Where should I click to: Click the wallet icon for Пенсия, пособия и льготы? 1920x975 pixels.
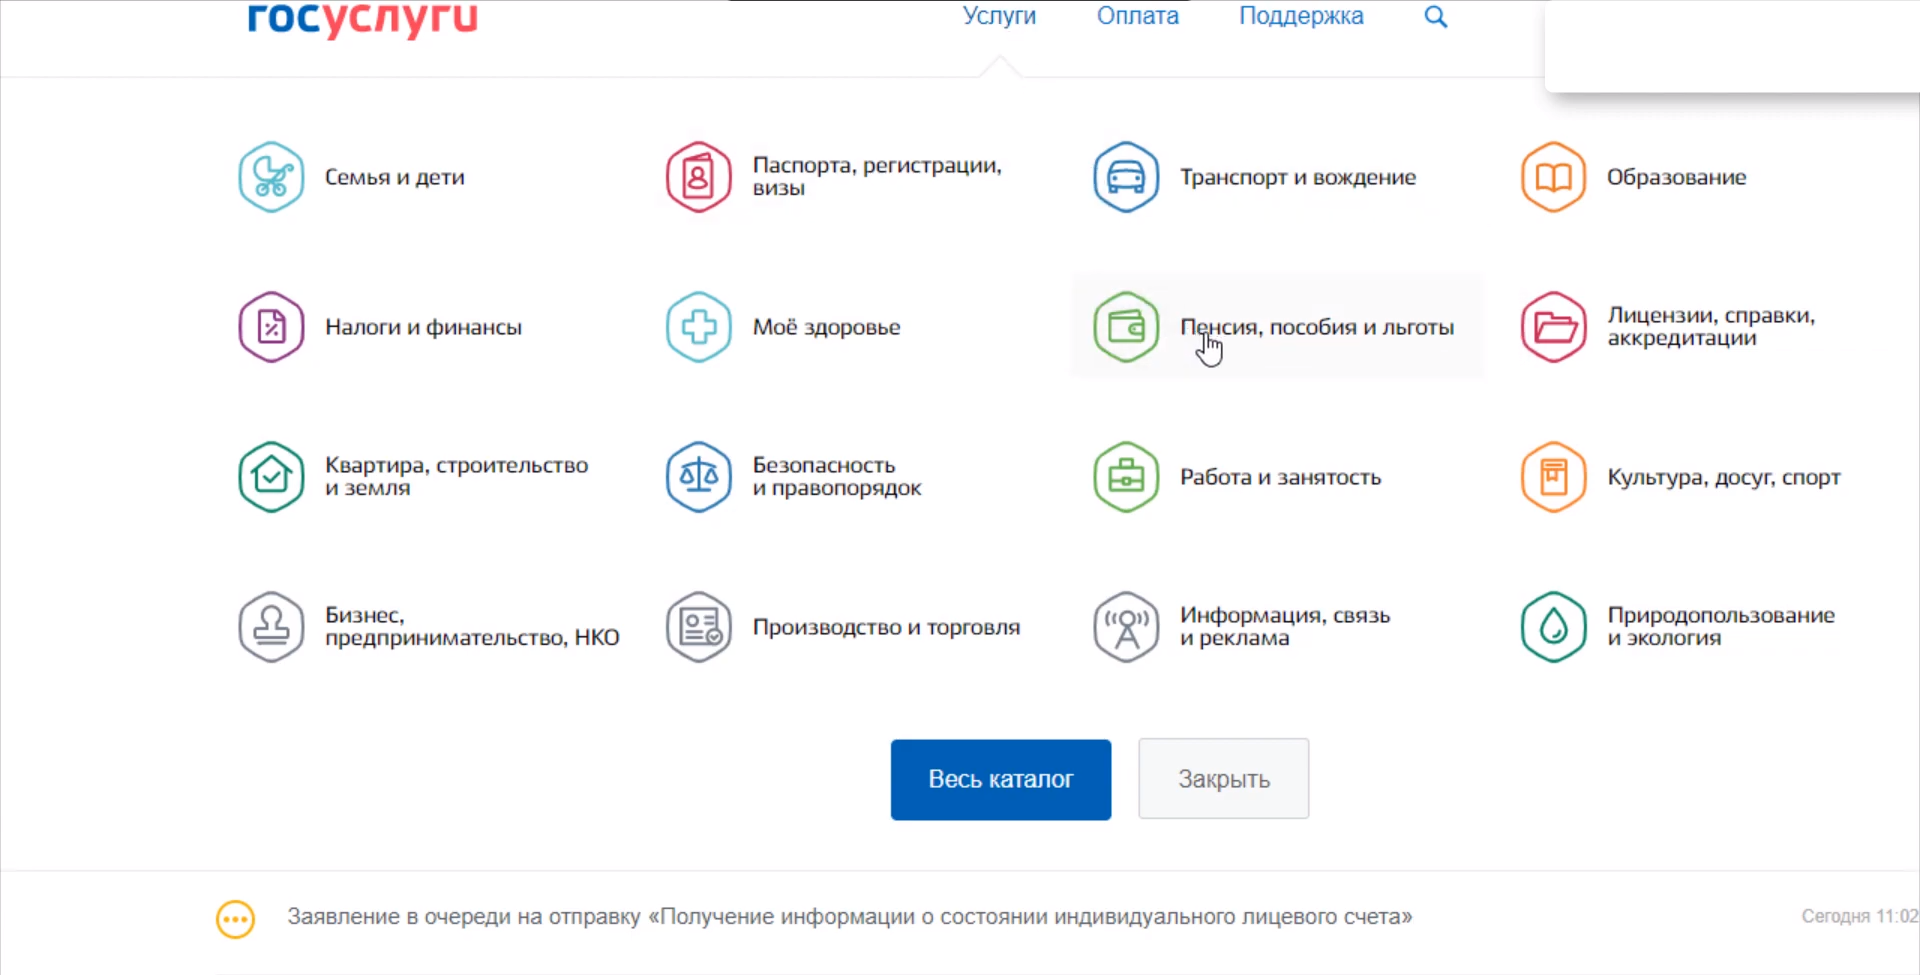1126,327
